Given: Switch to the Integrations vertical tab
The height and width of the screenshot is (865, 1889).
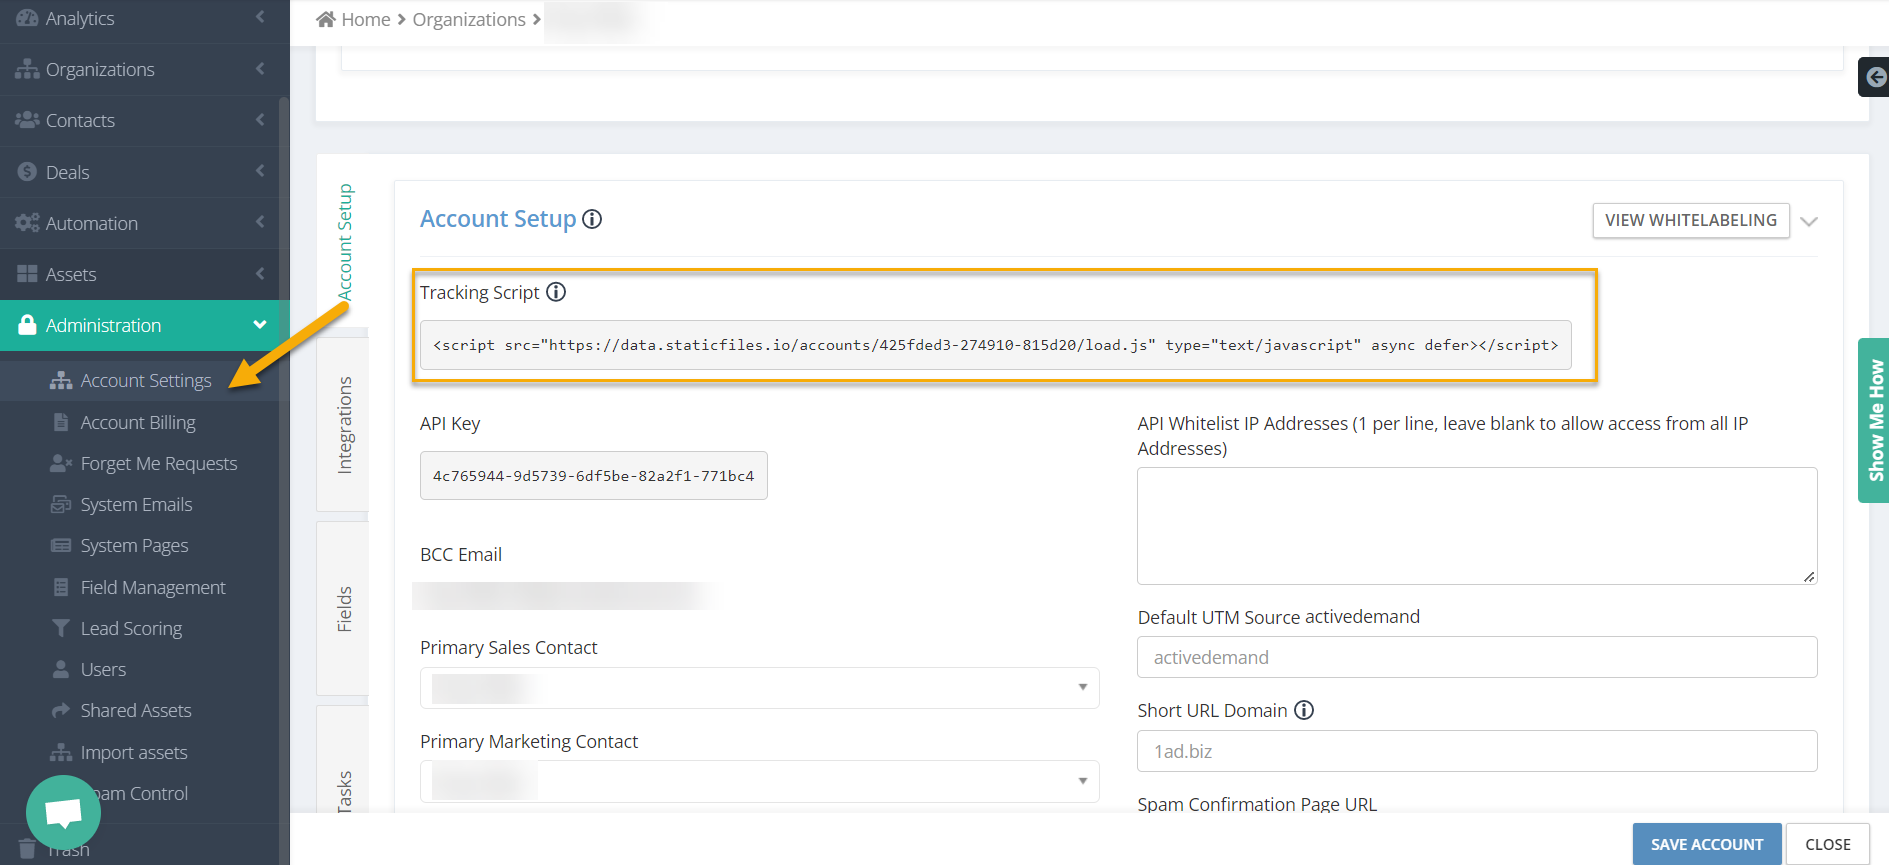Looking at the screenshot, I should tap(343, 425).
